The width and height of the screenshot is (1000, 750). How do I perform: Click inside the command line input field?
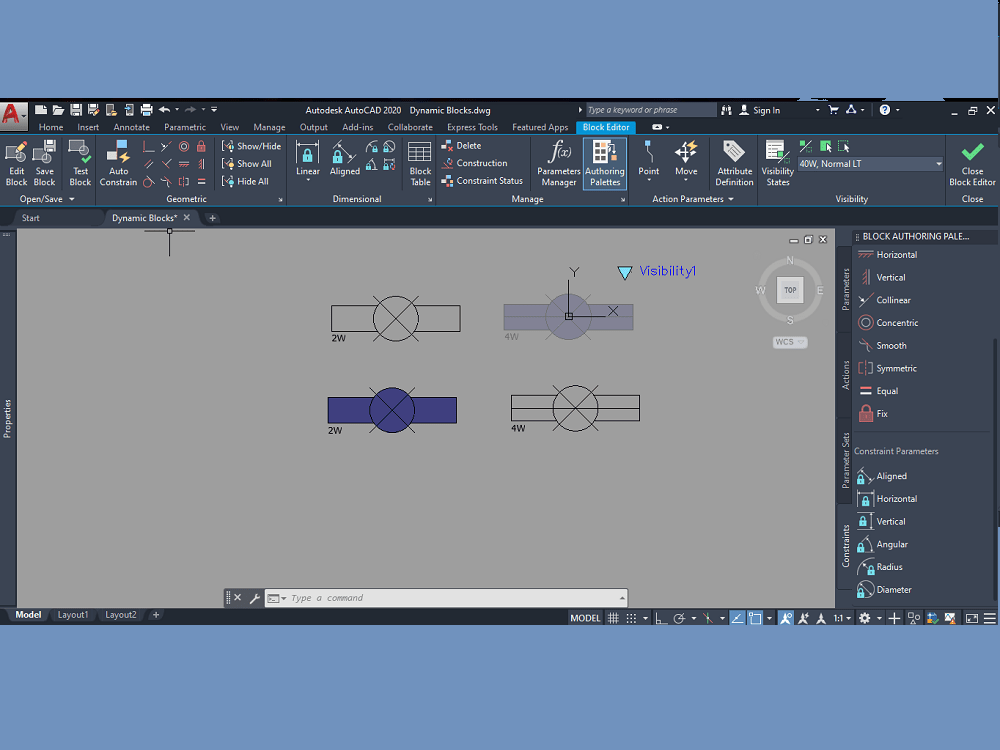click(400, 597)
